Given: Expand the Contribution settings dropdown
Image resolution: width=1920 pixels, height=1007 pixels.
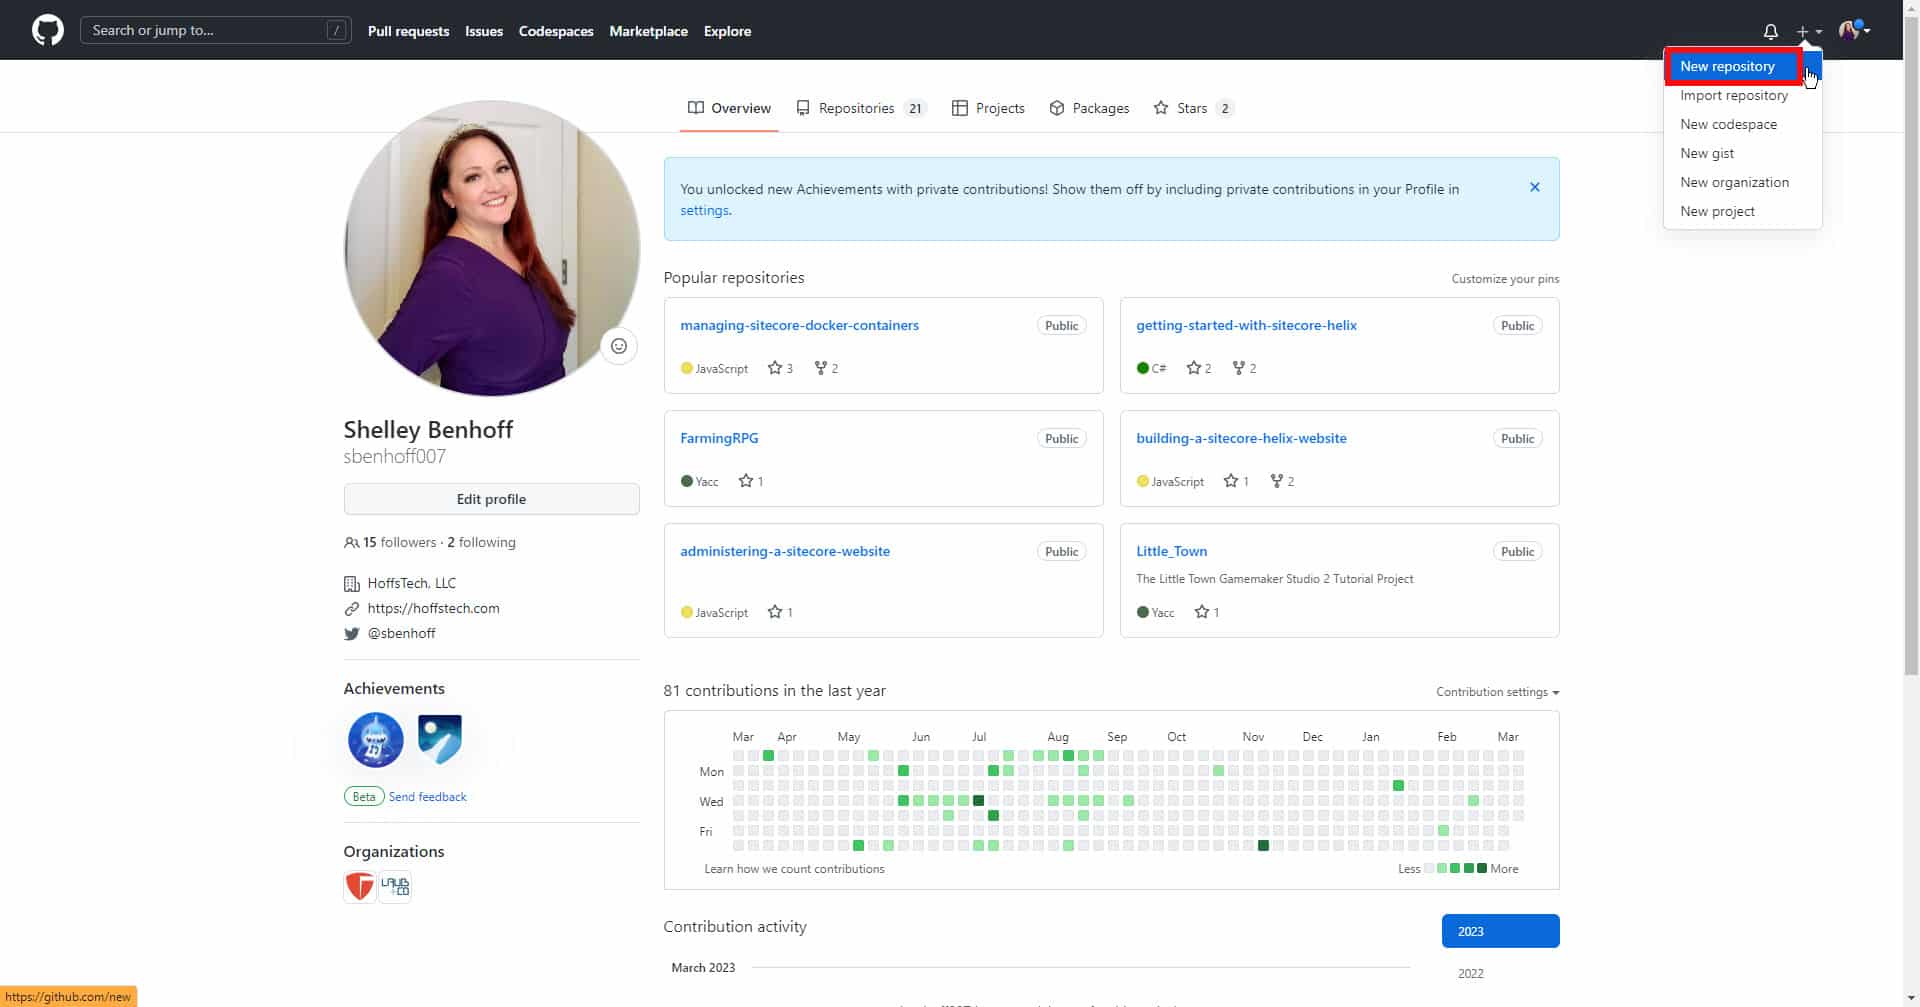Looking at the screenshot, I should click(x=1495, y=692).
